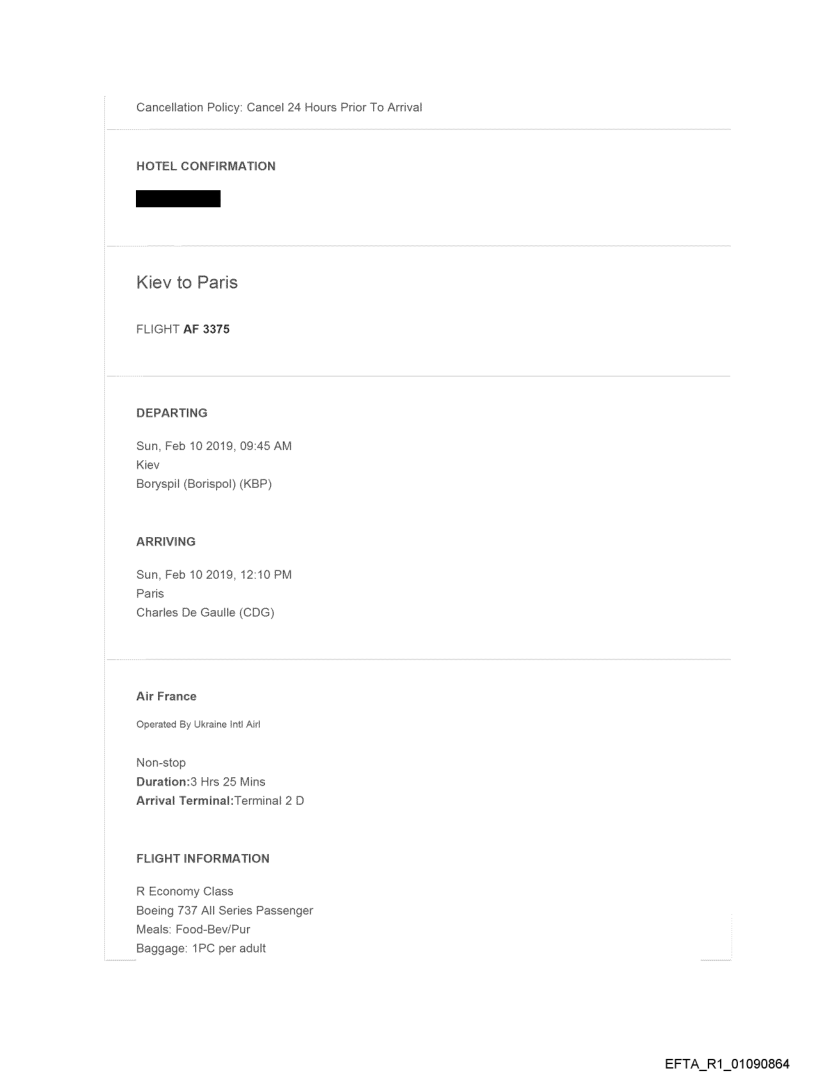Click the black redacted confirmation box
Viewport: 816px width, 1073px height.
pos(178,198)
